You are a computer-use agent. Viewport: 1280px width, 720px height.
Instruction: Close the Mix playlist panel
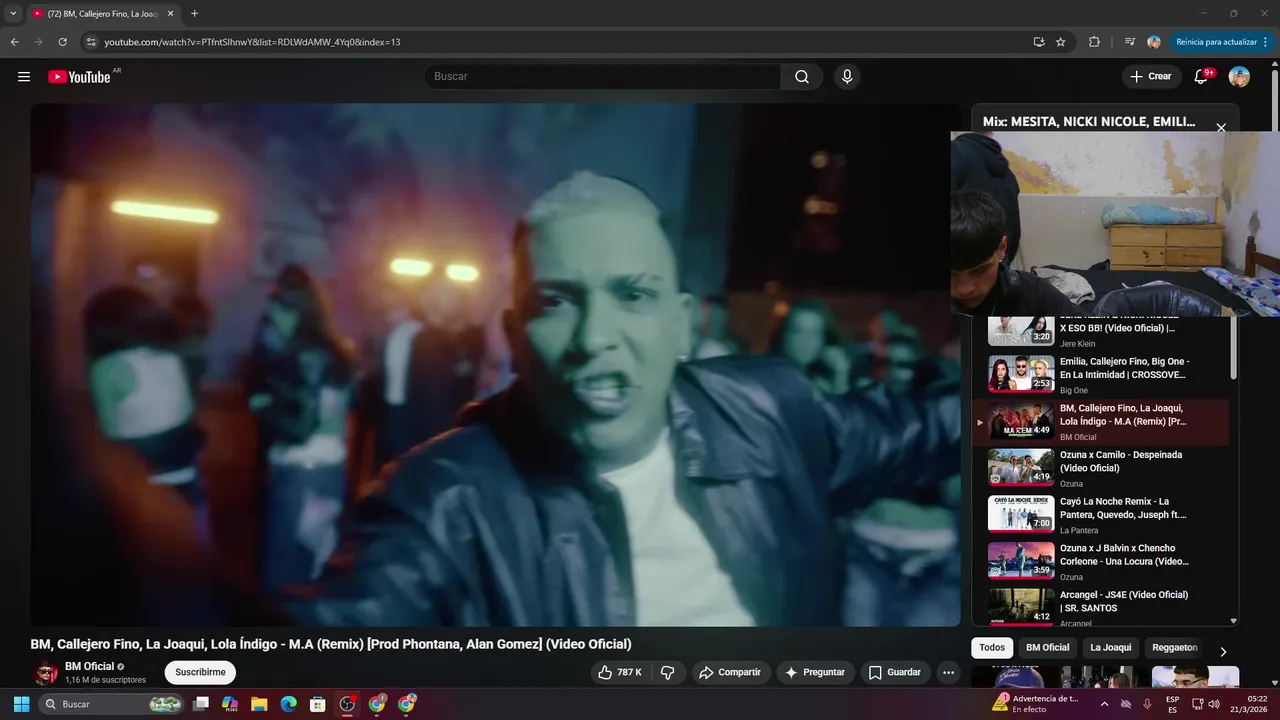pyautogui.click(x=1221, y=128)
